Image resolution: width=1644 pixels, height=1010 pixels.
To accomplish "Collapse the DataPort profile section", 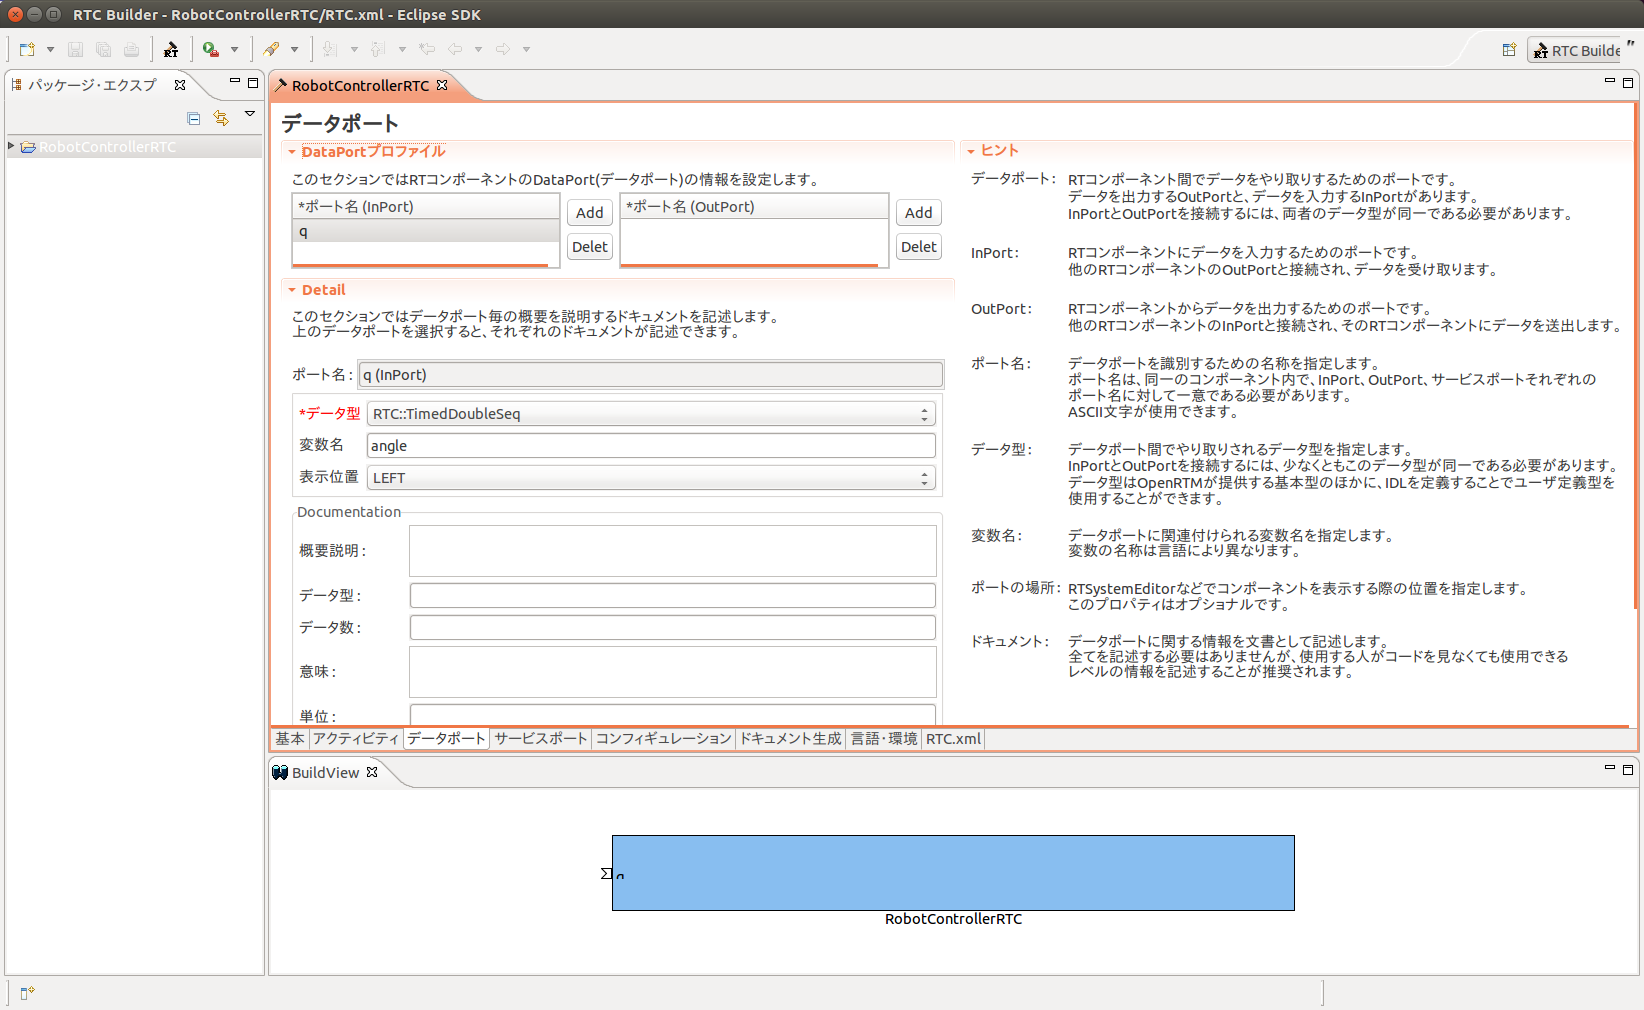I will tap(292, 152).
